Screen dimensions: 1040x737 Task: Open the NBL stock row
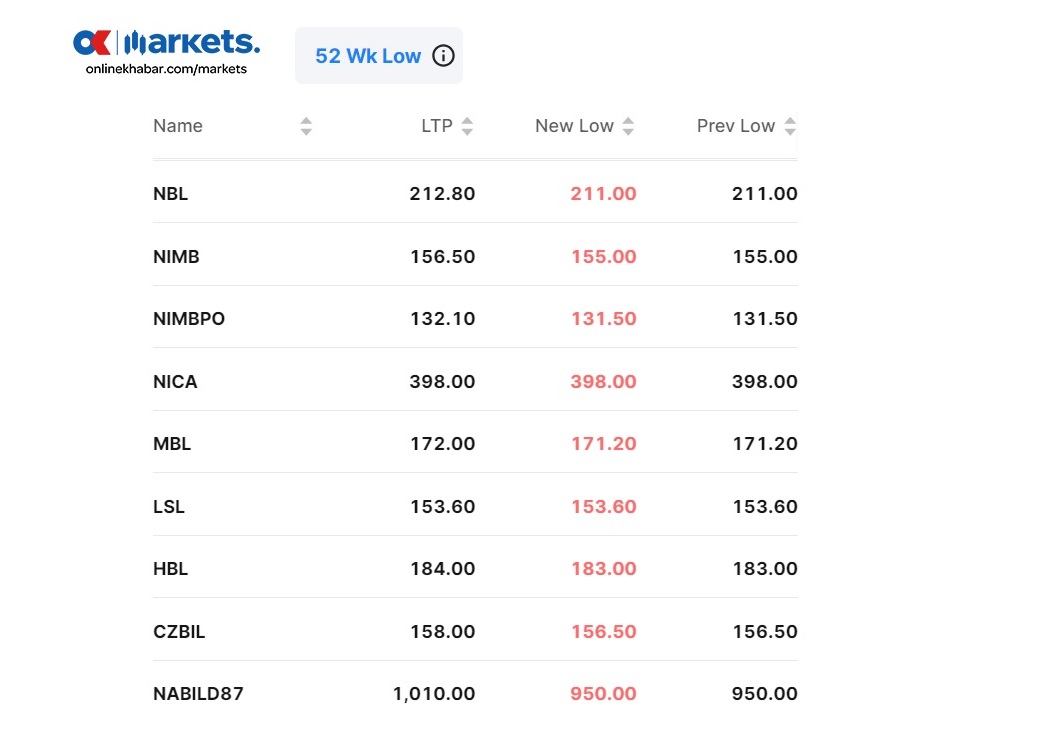475,194
